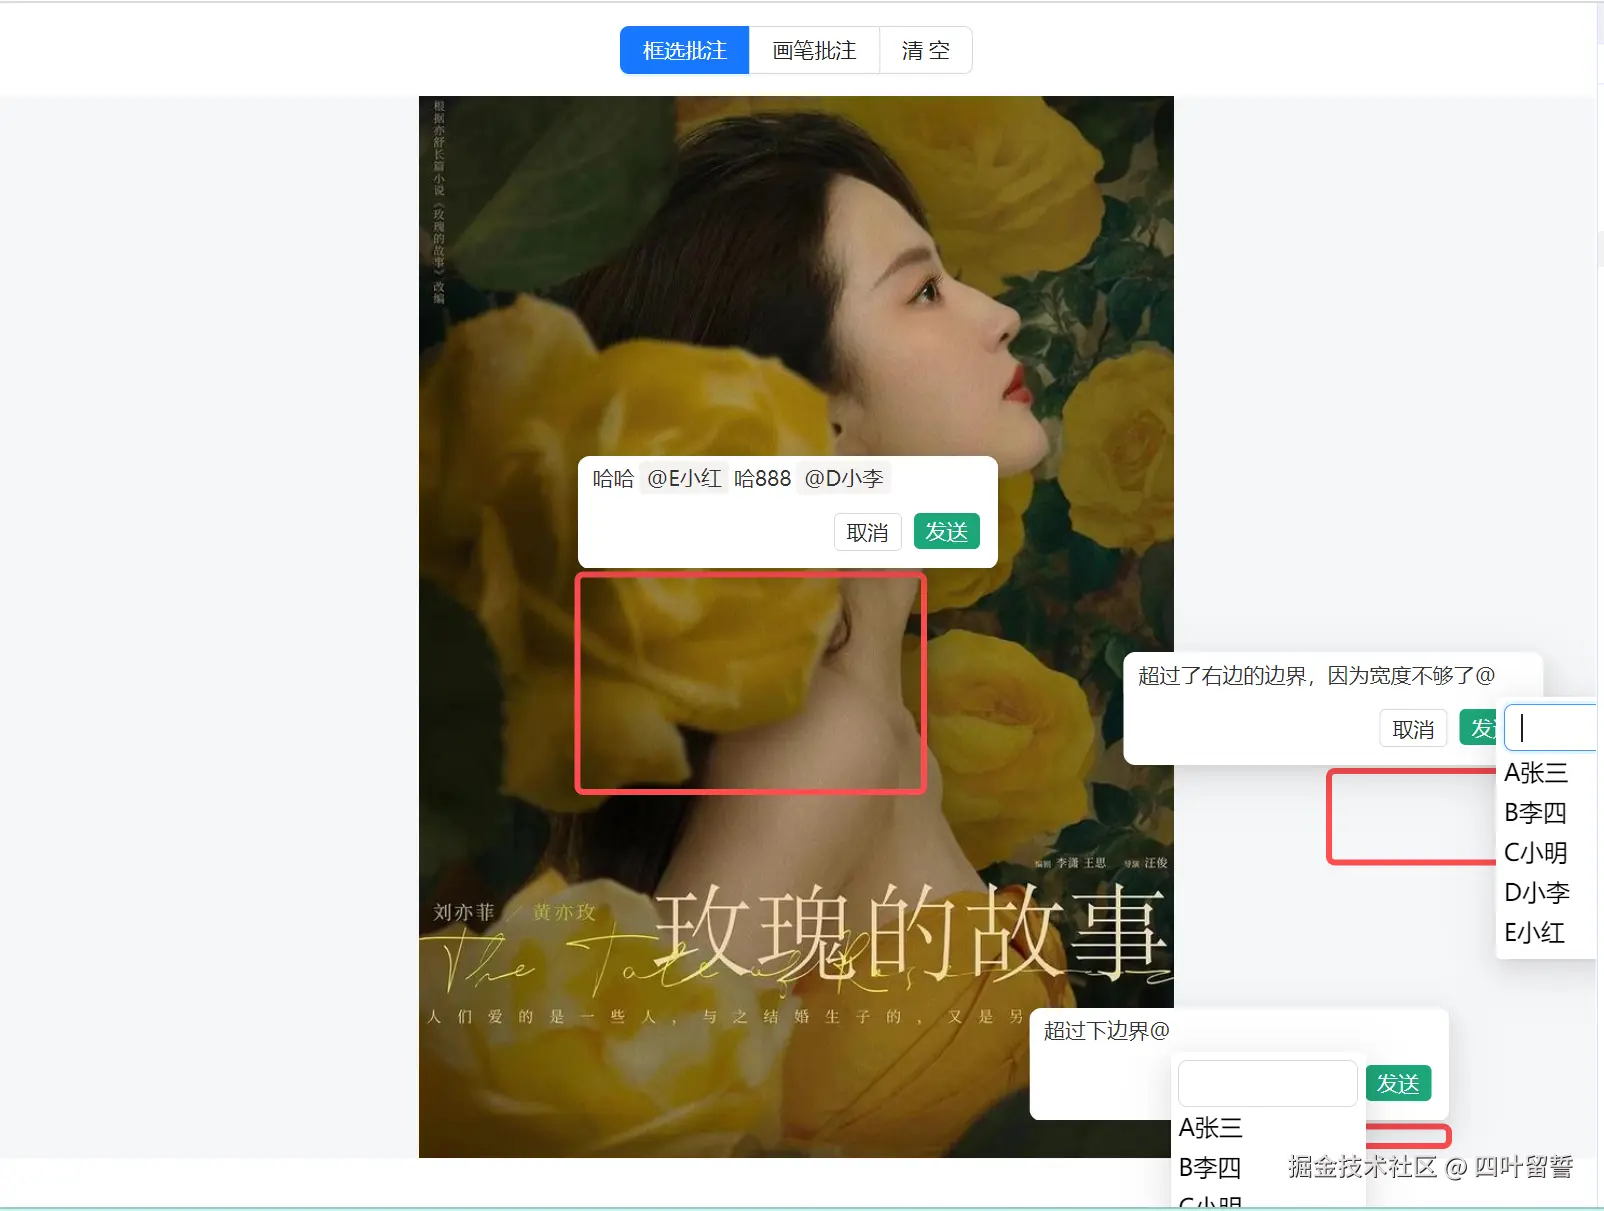Click the 哈888 text in the first comment
Viewport: 1604px width, 1211px height.
pyautogui.click(x=763, y=479)
